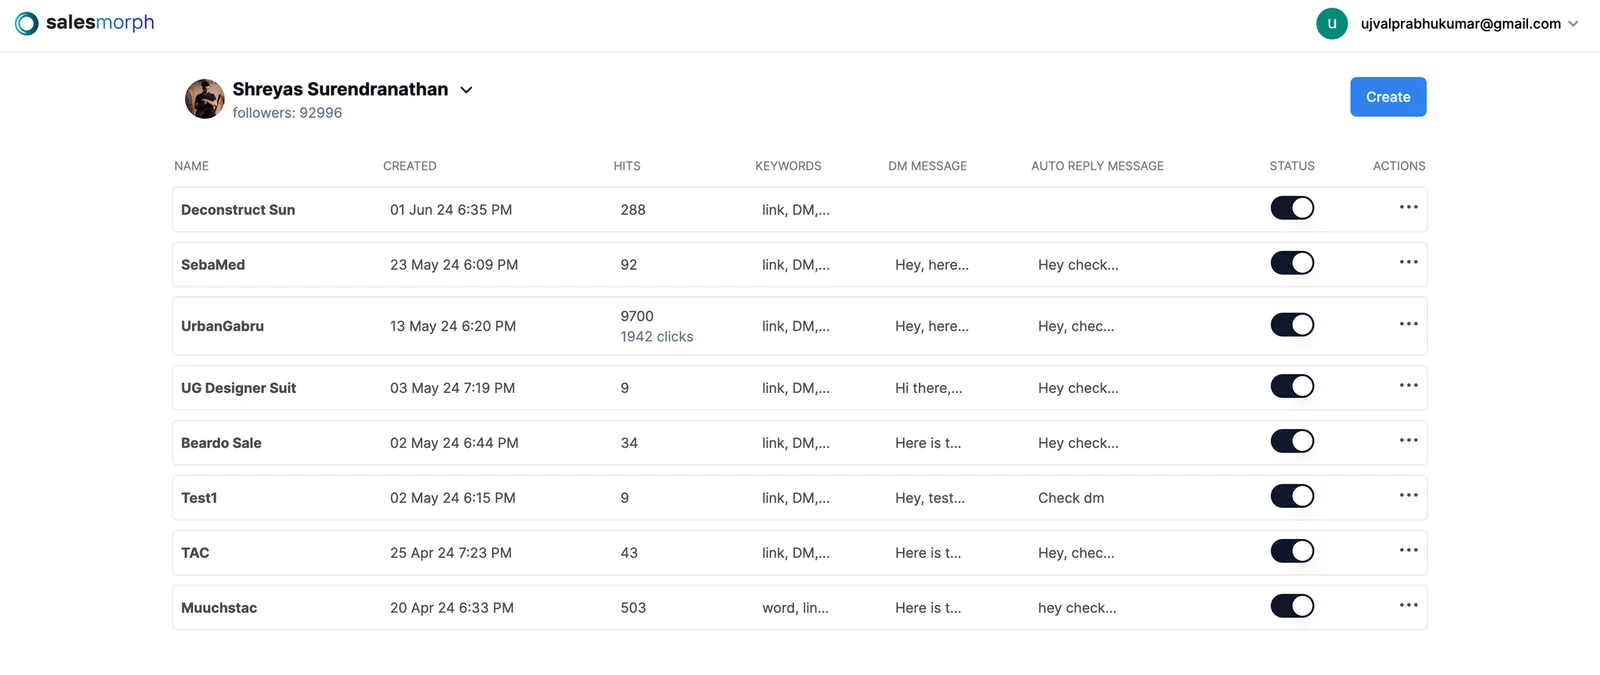This screenshot has width=1600, height=675.
Task: Click the green user avatar icon
Action: 1331,23
